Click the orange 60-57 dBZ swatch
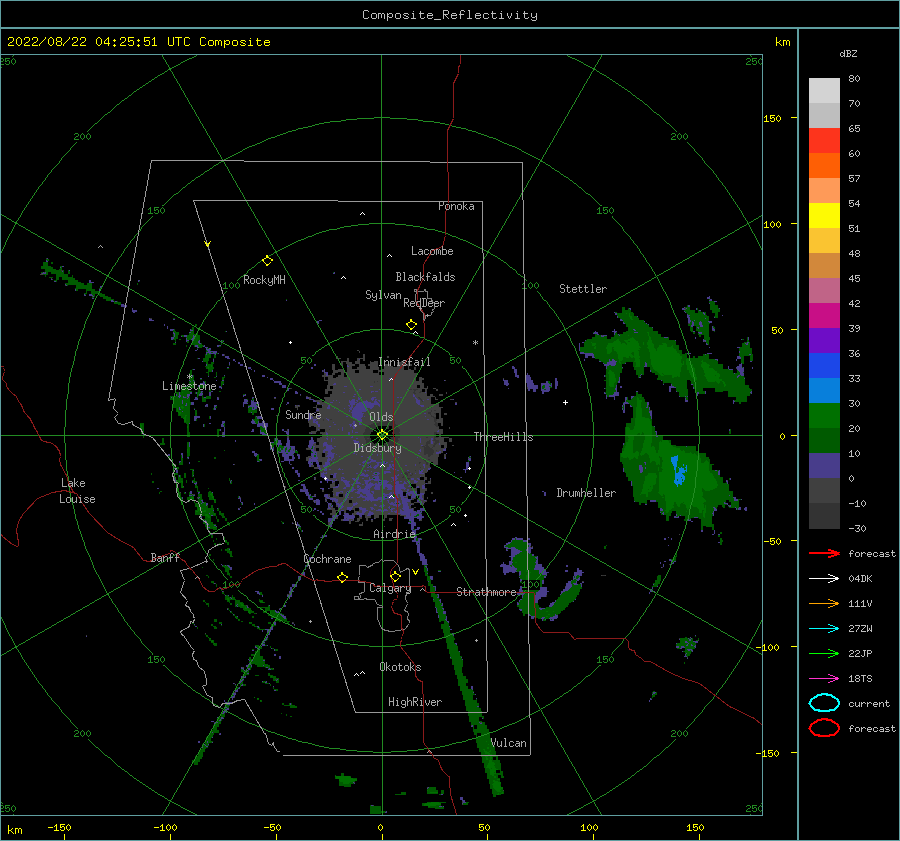 coord(824,166)
